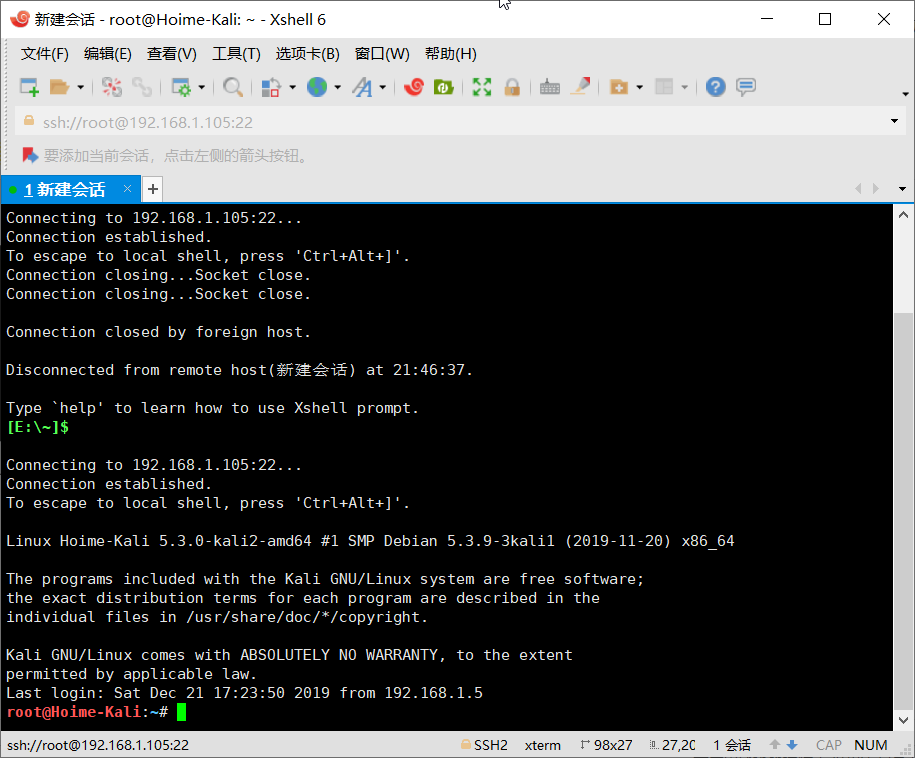This screenshot has width=915, height=758.
Task: Click the tab scroll right arrow
Action: tap(876, 188)
